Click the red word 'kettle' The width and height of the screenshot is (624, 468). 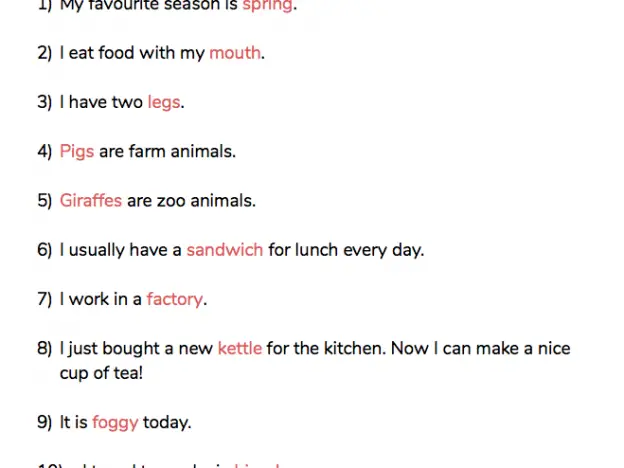tap(240, 348)
